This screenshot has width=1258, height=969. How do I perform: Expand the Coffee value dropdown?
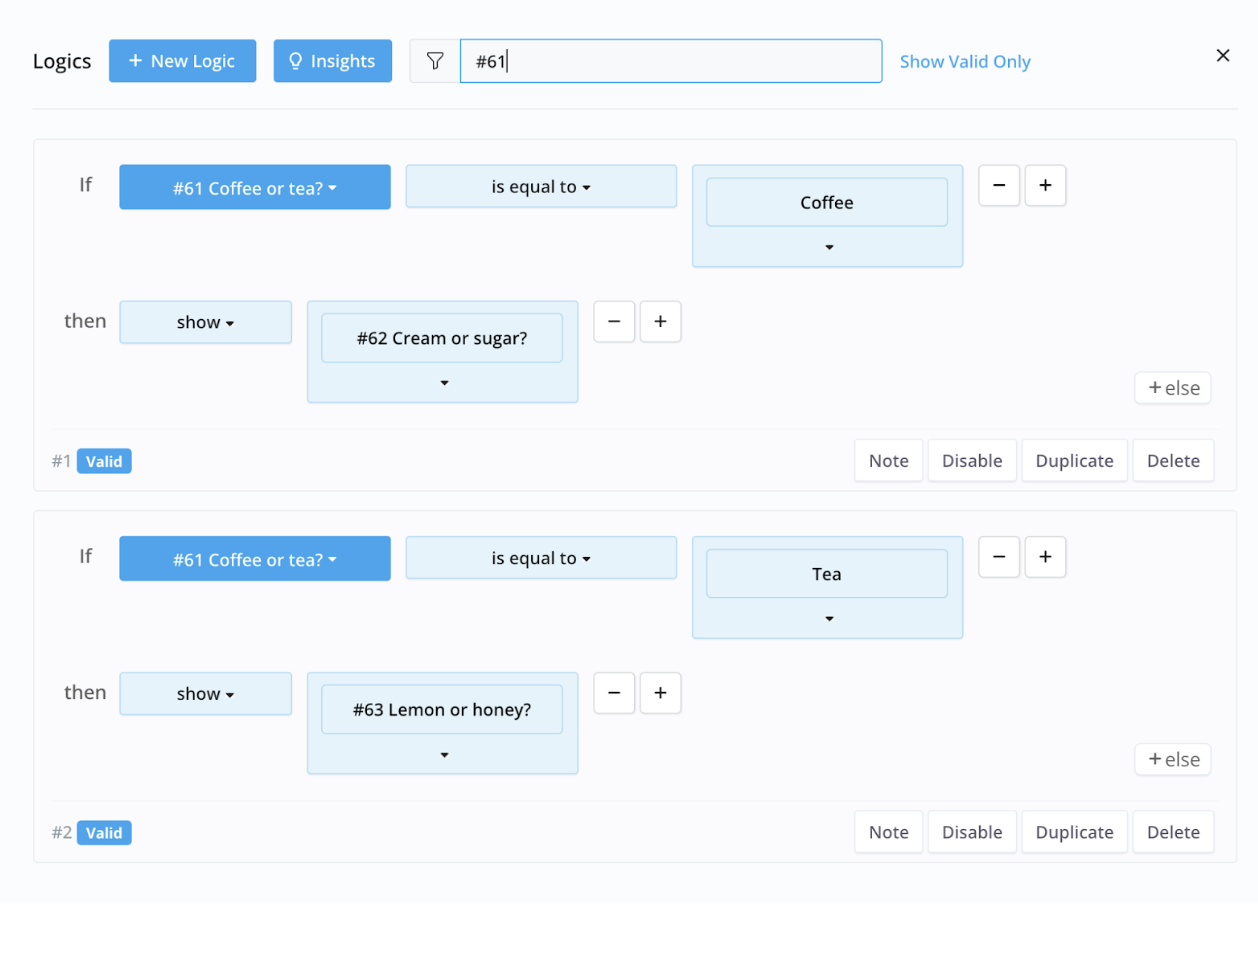pos(828,247)
